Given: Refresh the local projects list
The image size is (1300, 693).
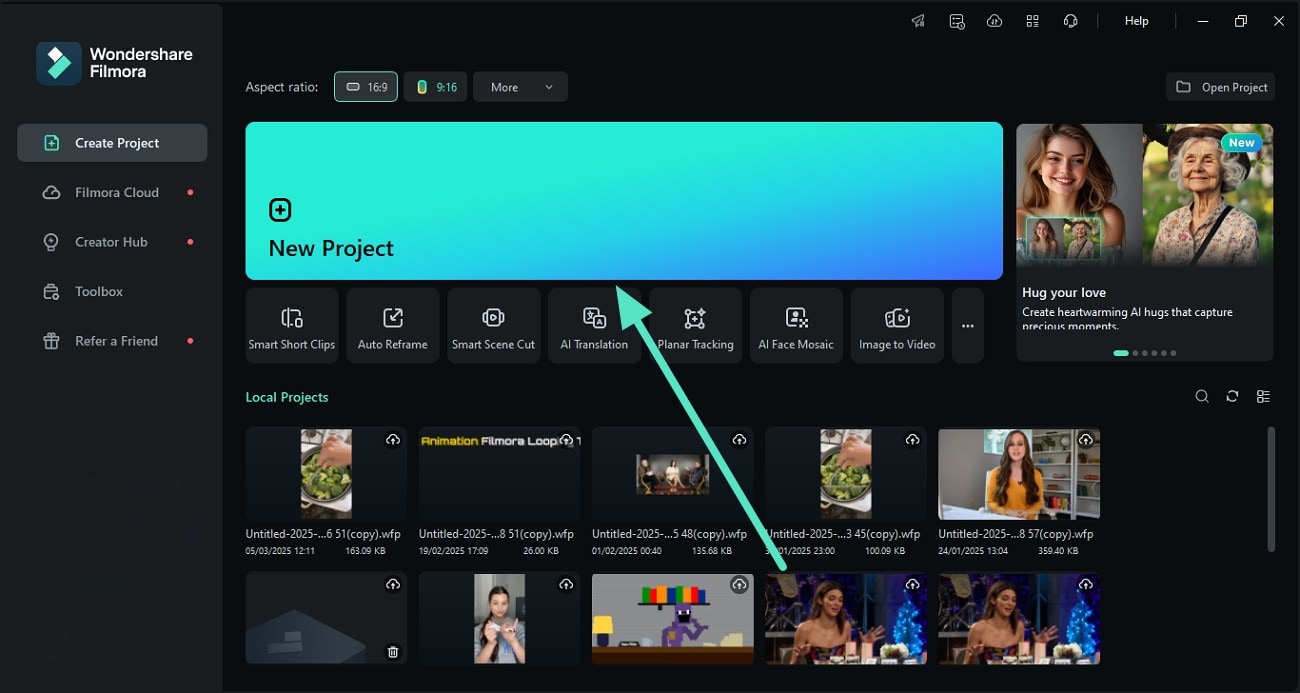Looking at the screenshot, I should (x=1232, y=397).
